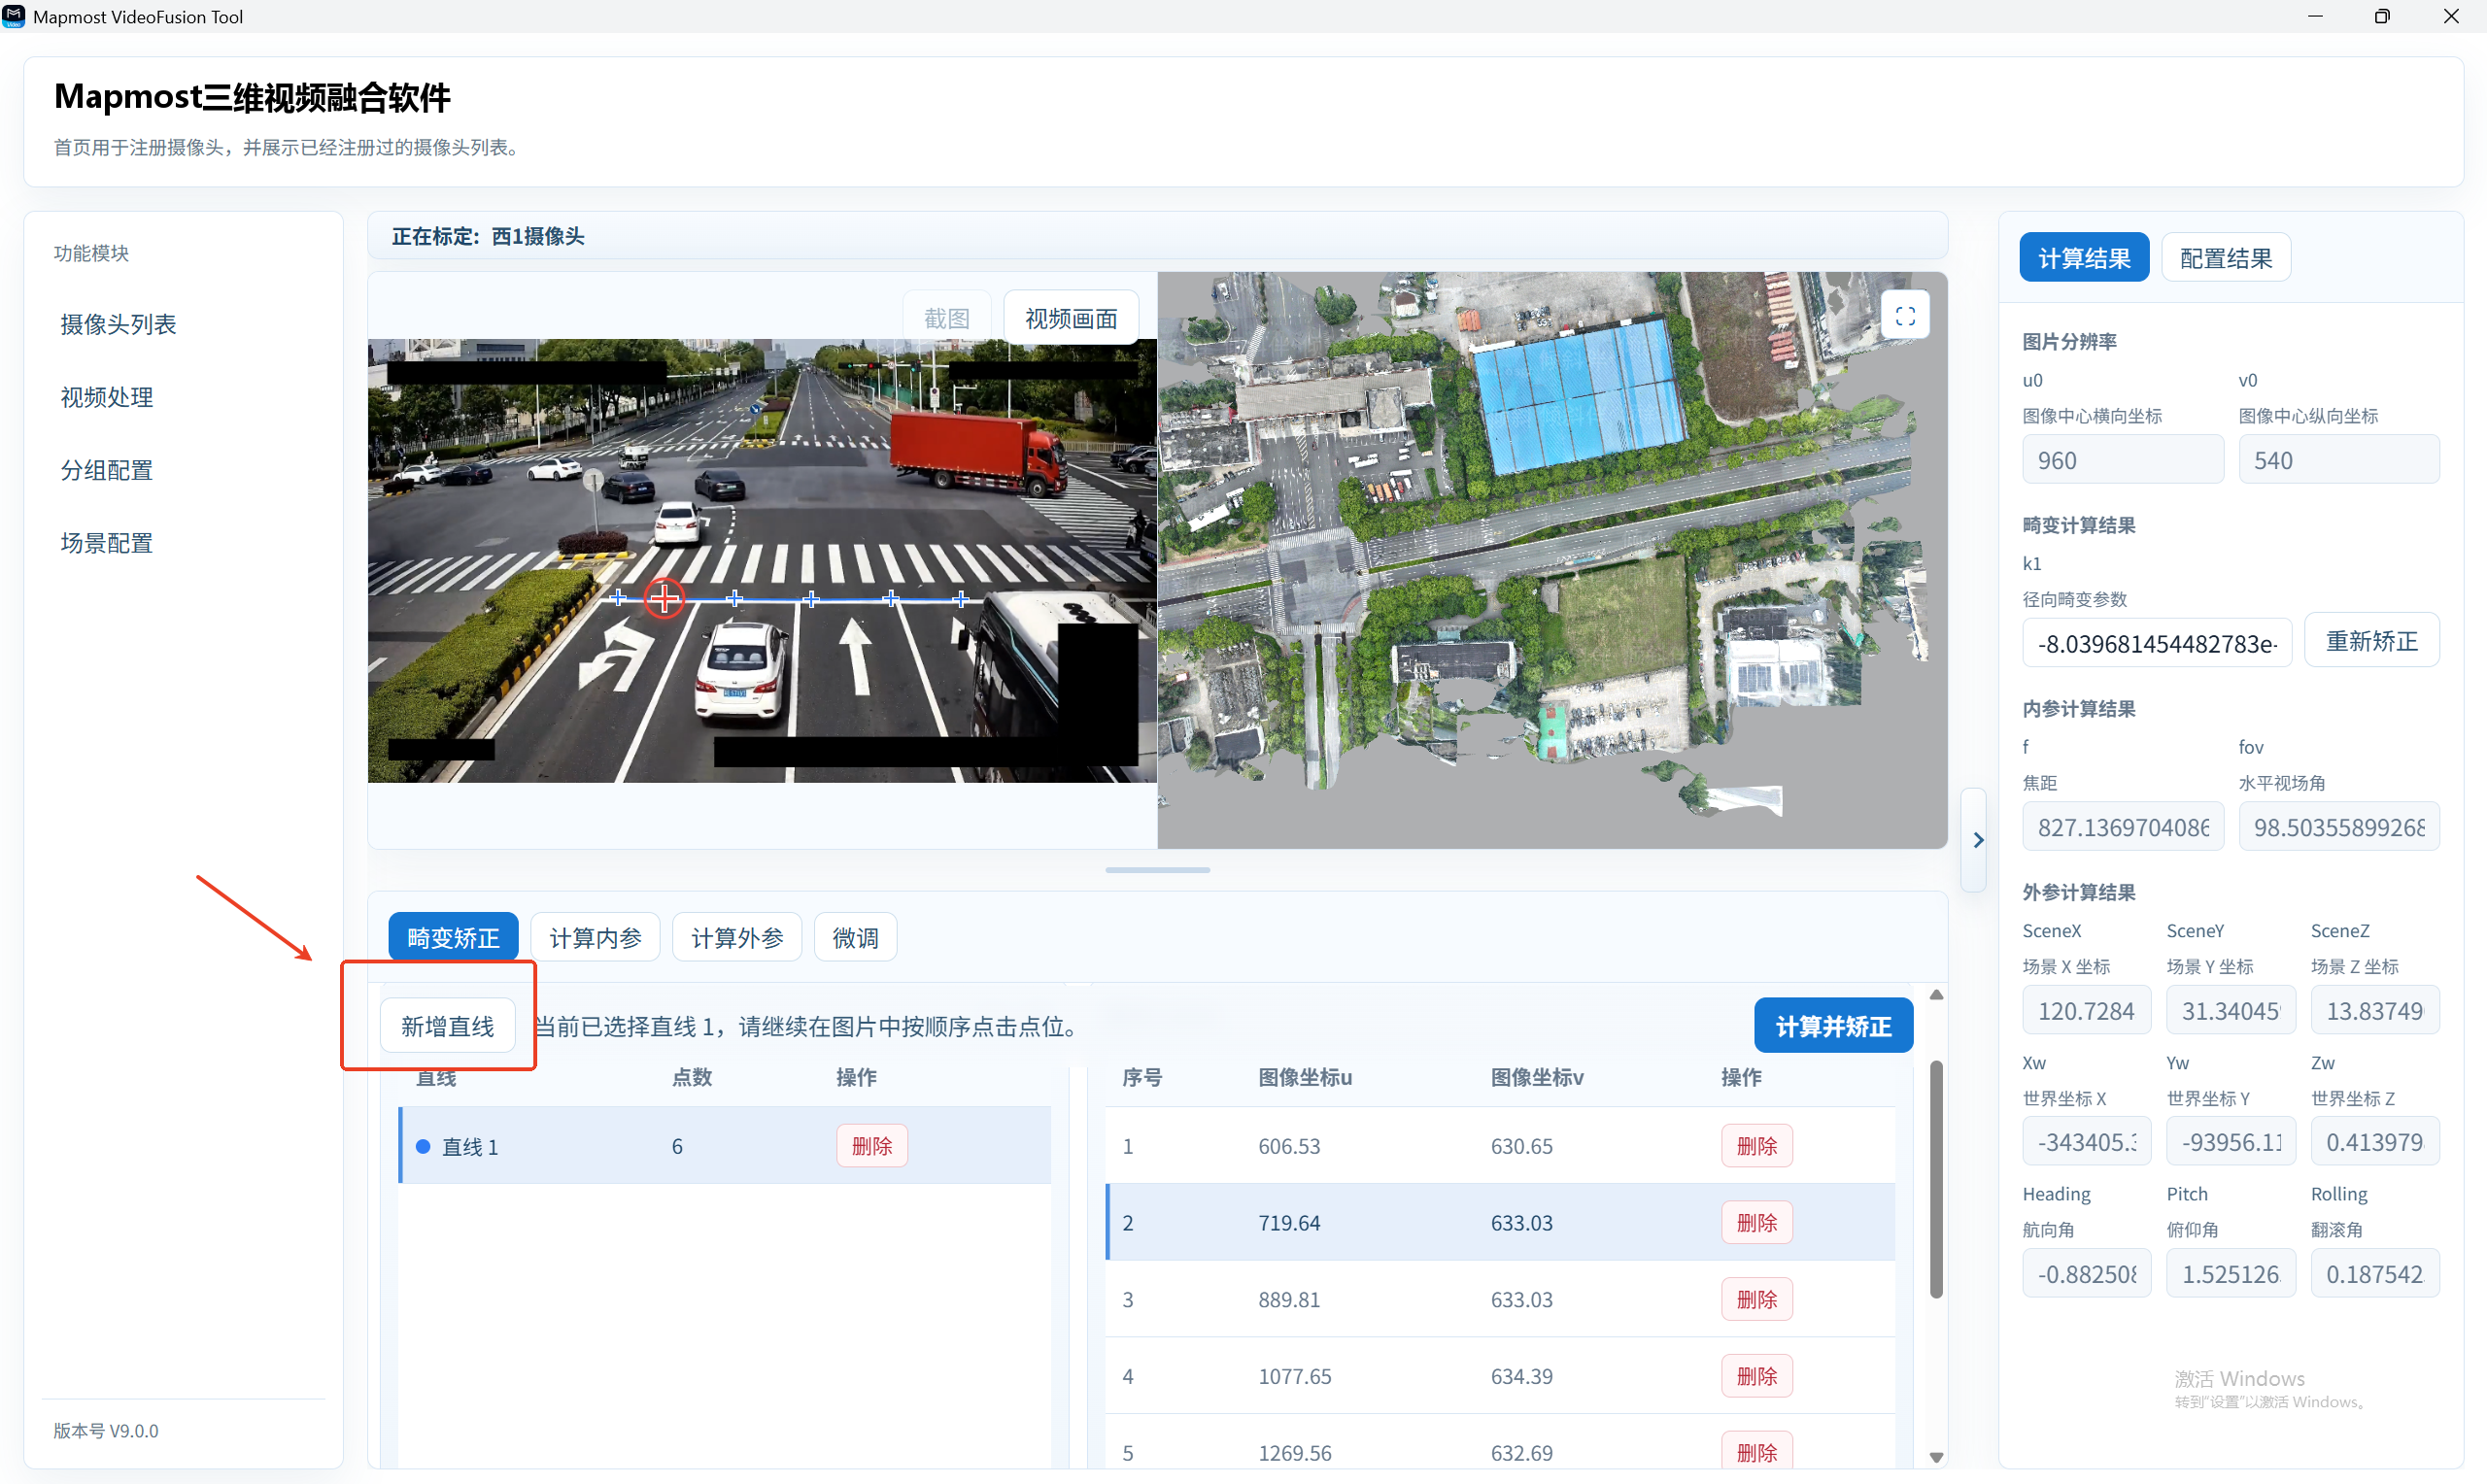
Task: Delete 直线 1 from the line list
Action: click(871, 1146)
